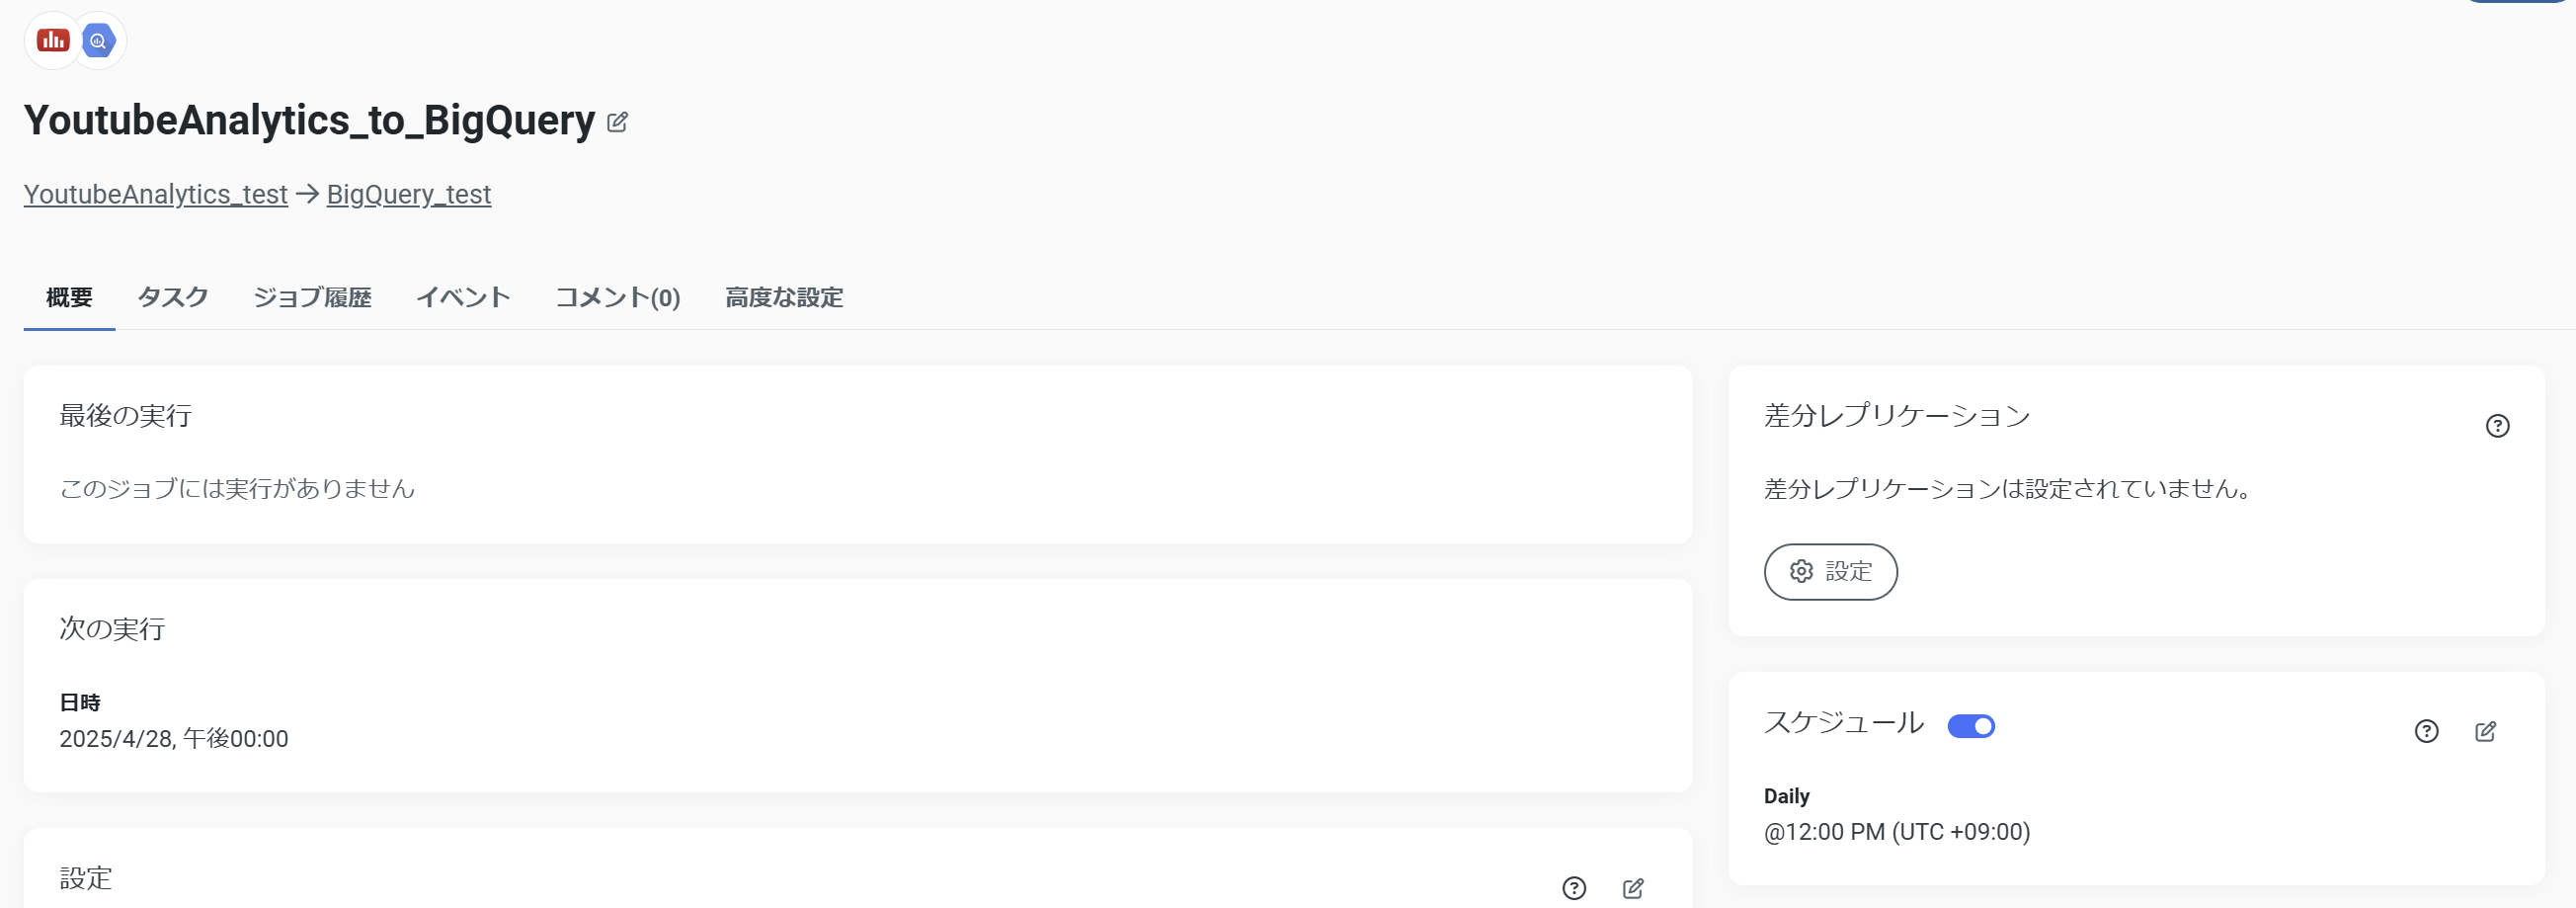Open the BigQuery_test destination link
The height and width of the screenshot is (908, 2576).
point(409,194)
